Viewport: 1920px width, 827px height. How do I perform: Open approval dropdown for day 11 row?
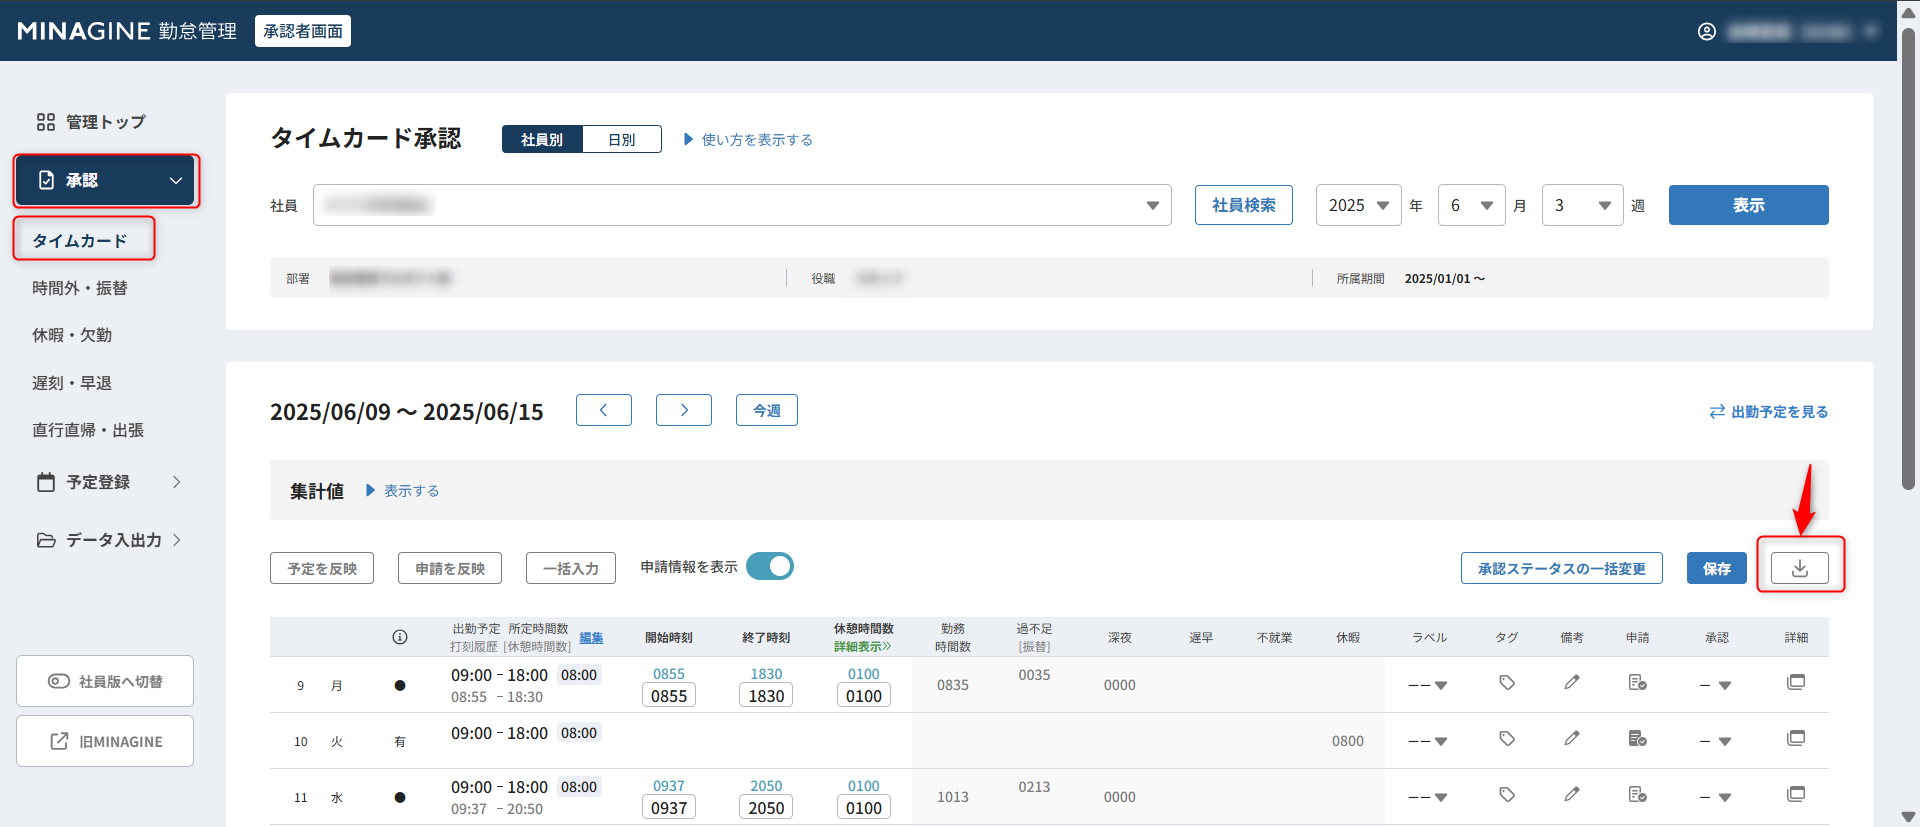click(x=1716, y=797)
